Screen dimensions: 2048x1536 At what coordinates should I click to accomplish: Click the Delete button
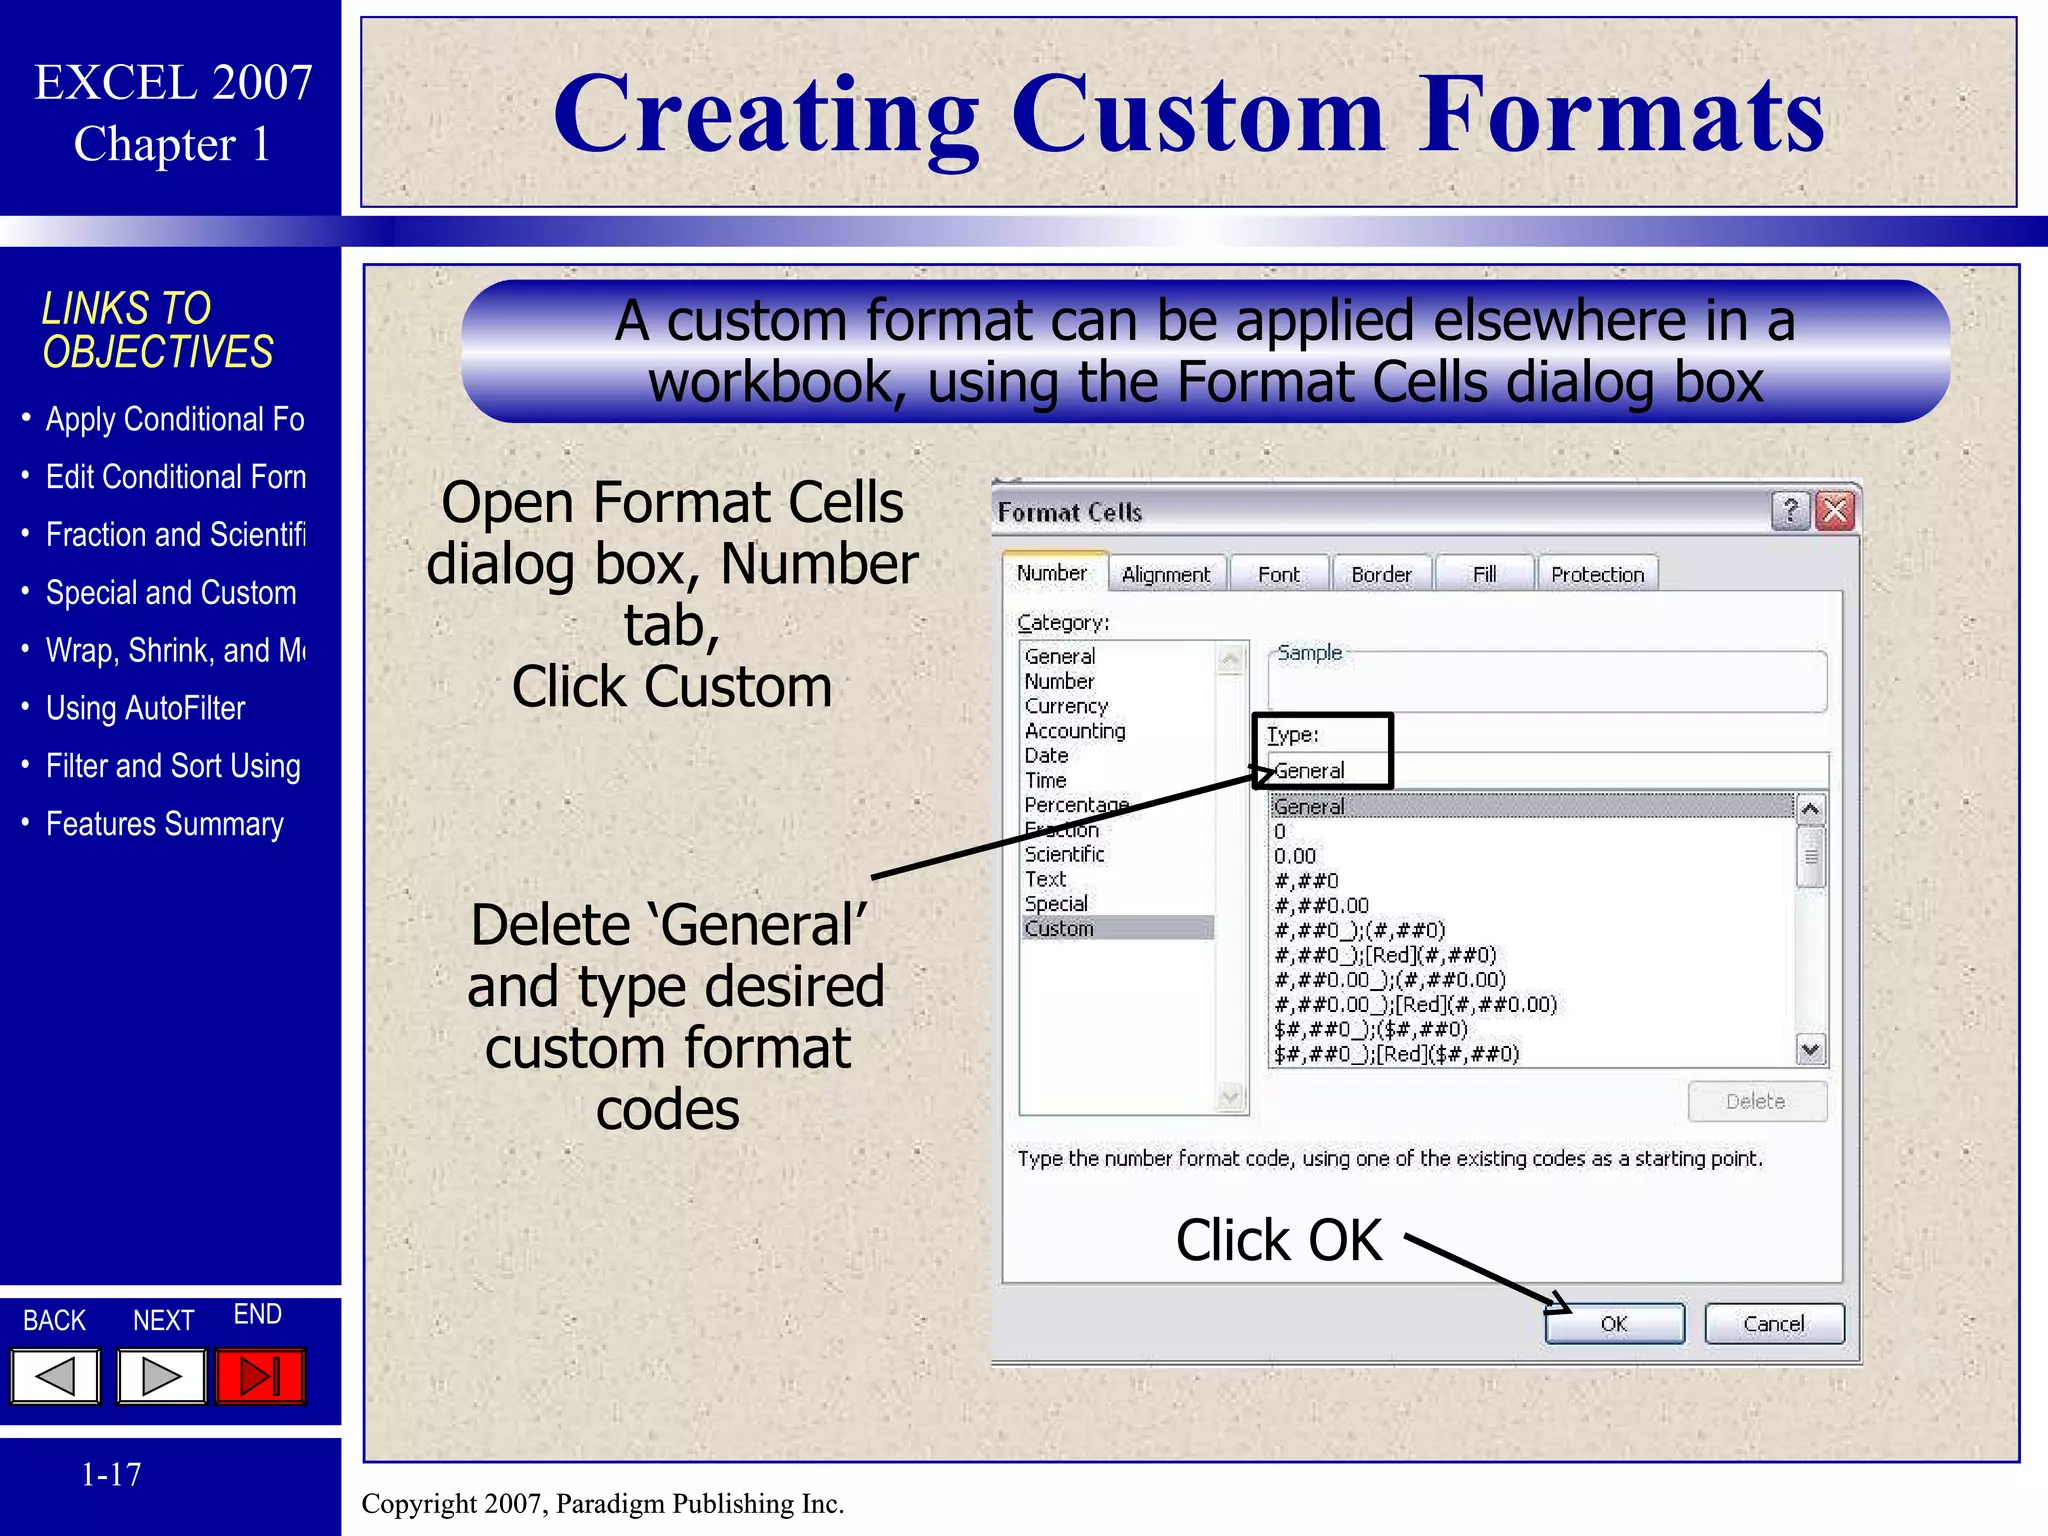1757,1101
